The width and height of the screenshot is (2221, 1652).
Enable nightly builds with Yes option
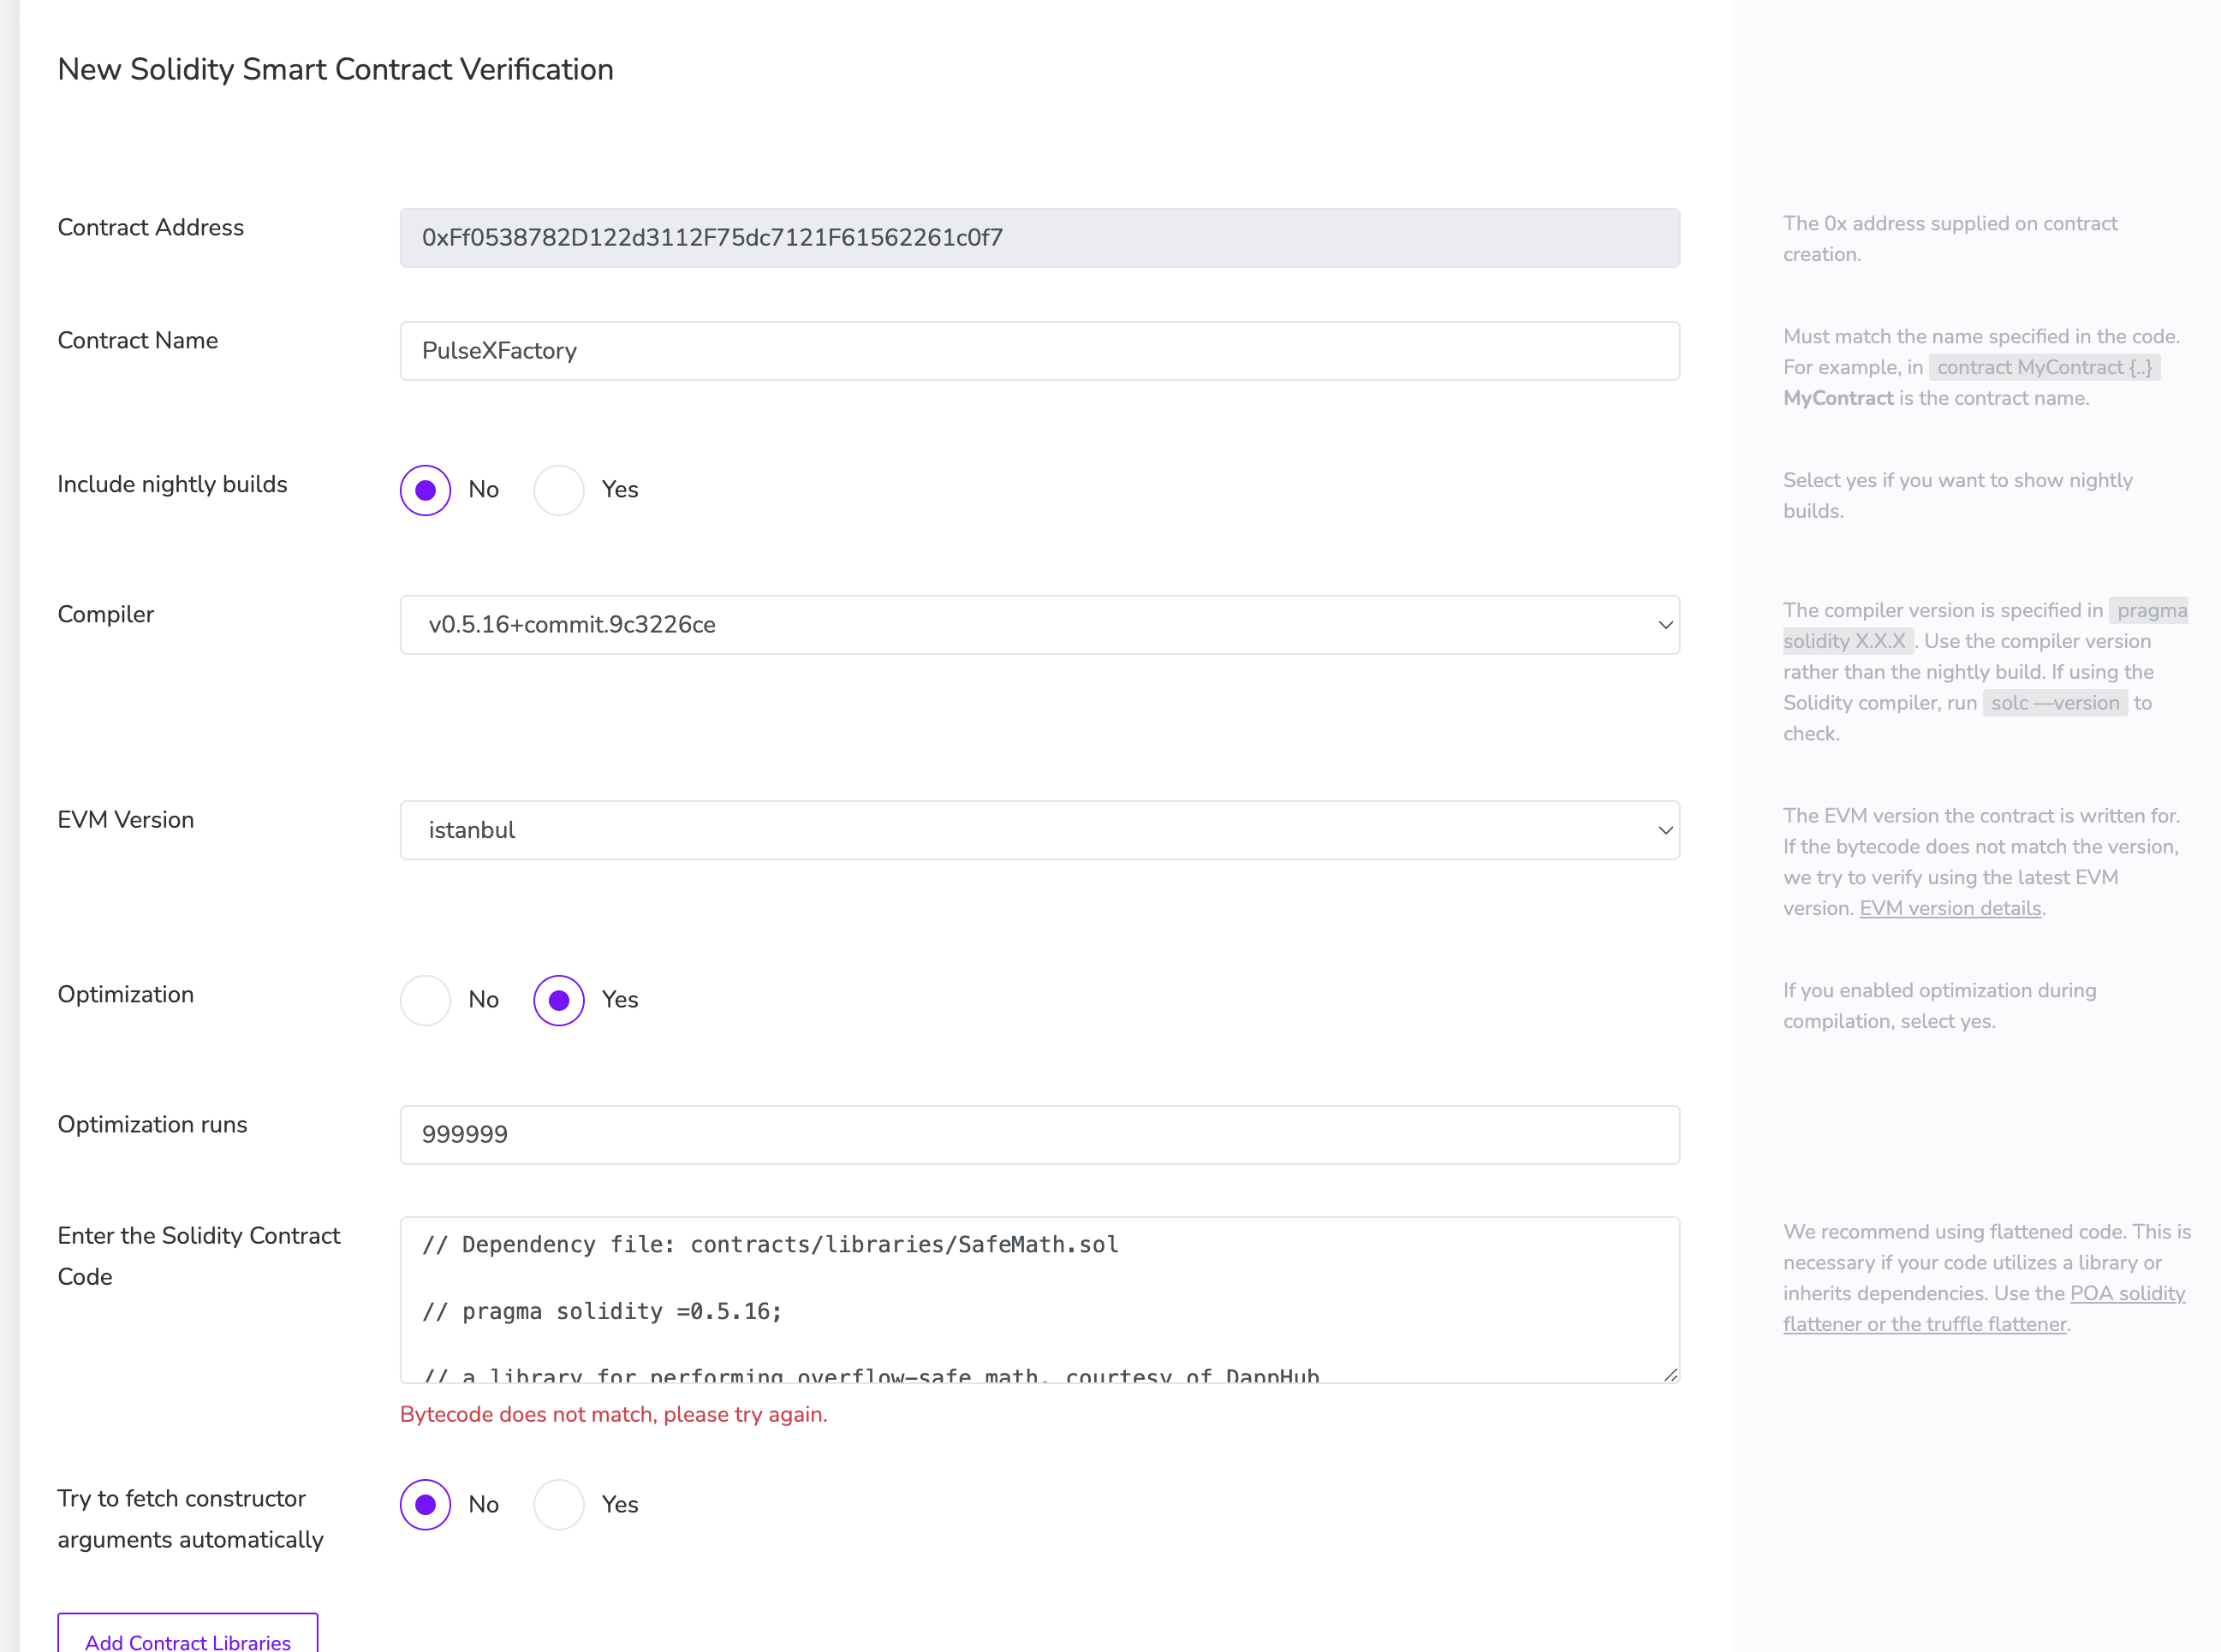[558, 489]
